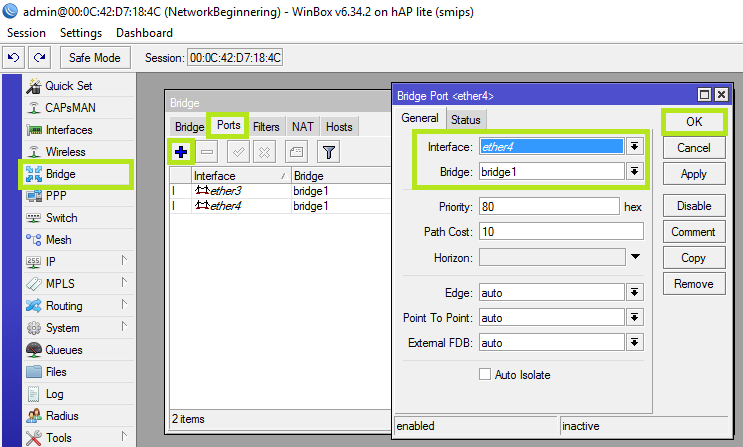Screen dimensions: 743x447
Task: Expand the Horizon field arrow
Action: (x=635, y=257)
